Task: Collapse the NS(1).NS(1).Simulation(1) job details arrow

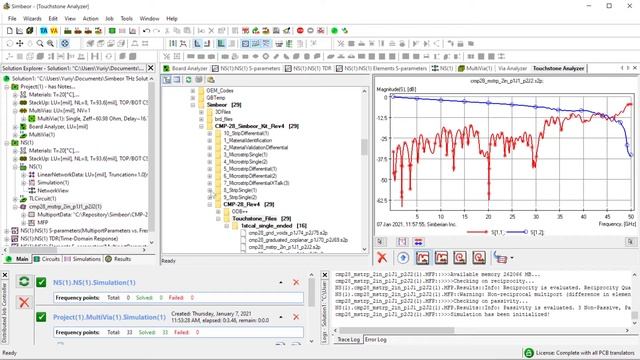Action: [x=281, y=282]
